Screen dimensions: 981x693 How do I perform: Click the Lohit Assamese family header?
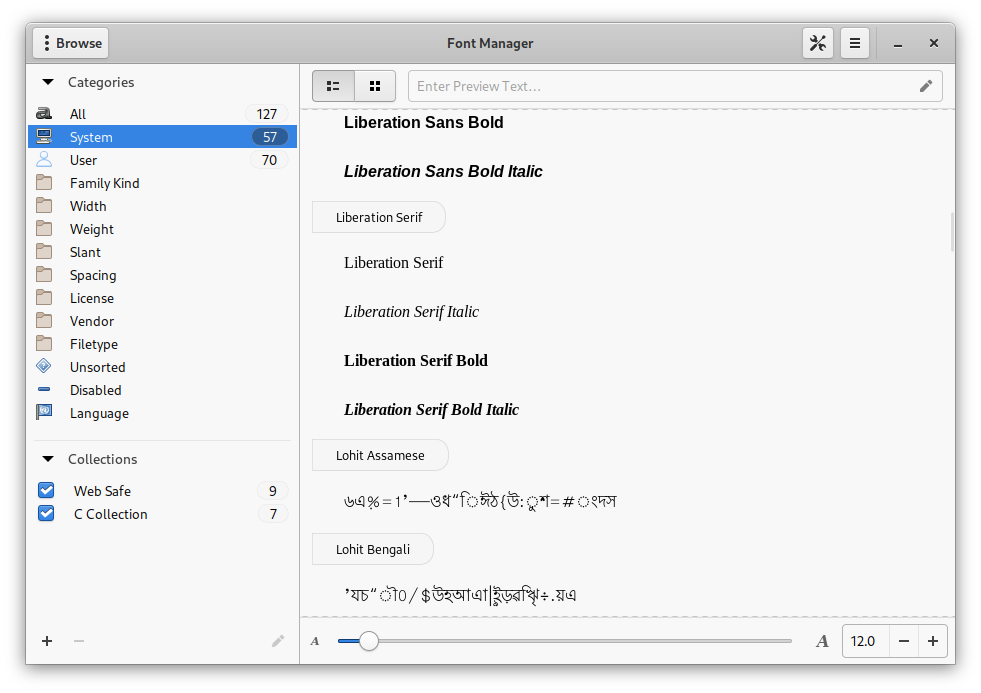tap(380, 455)
